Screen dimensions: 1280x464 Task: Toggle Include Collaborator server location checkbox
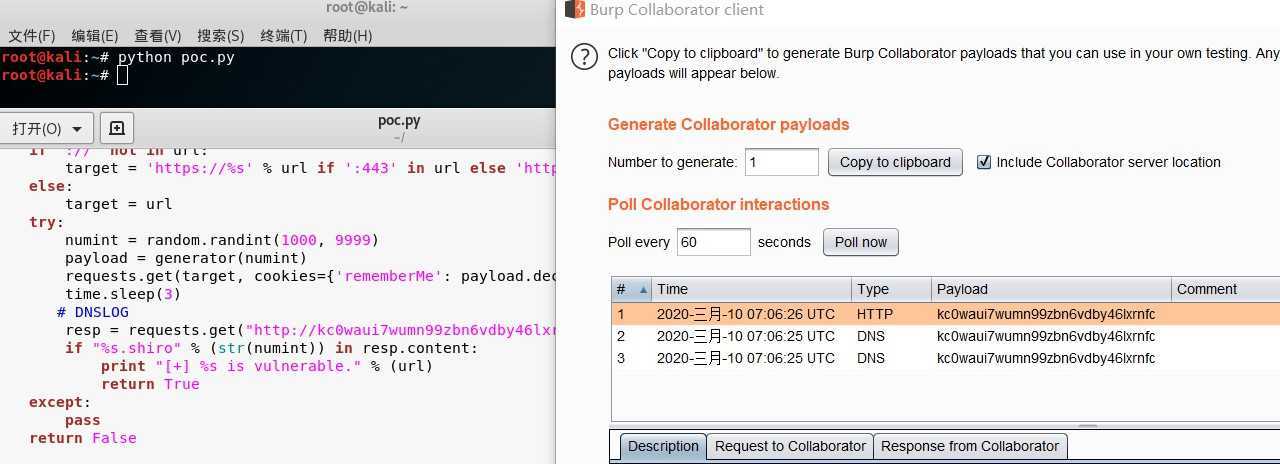[x=984, y=162]
